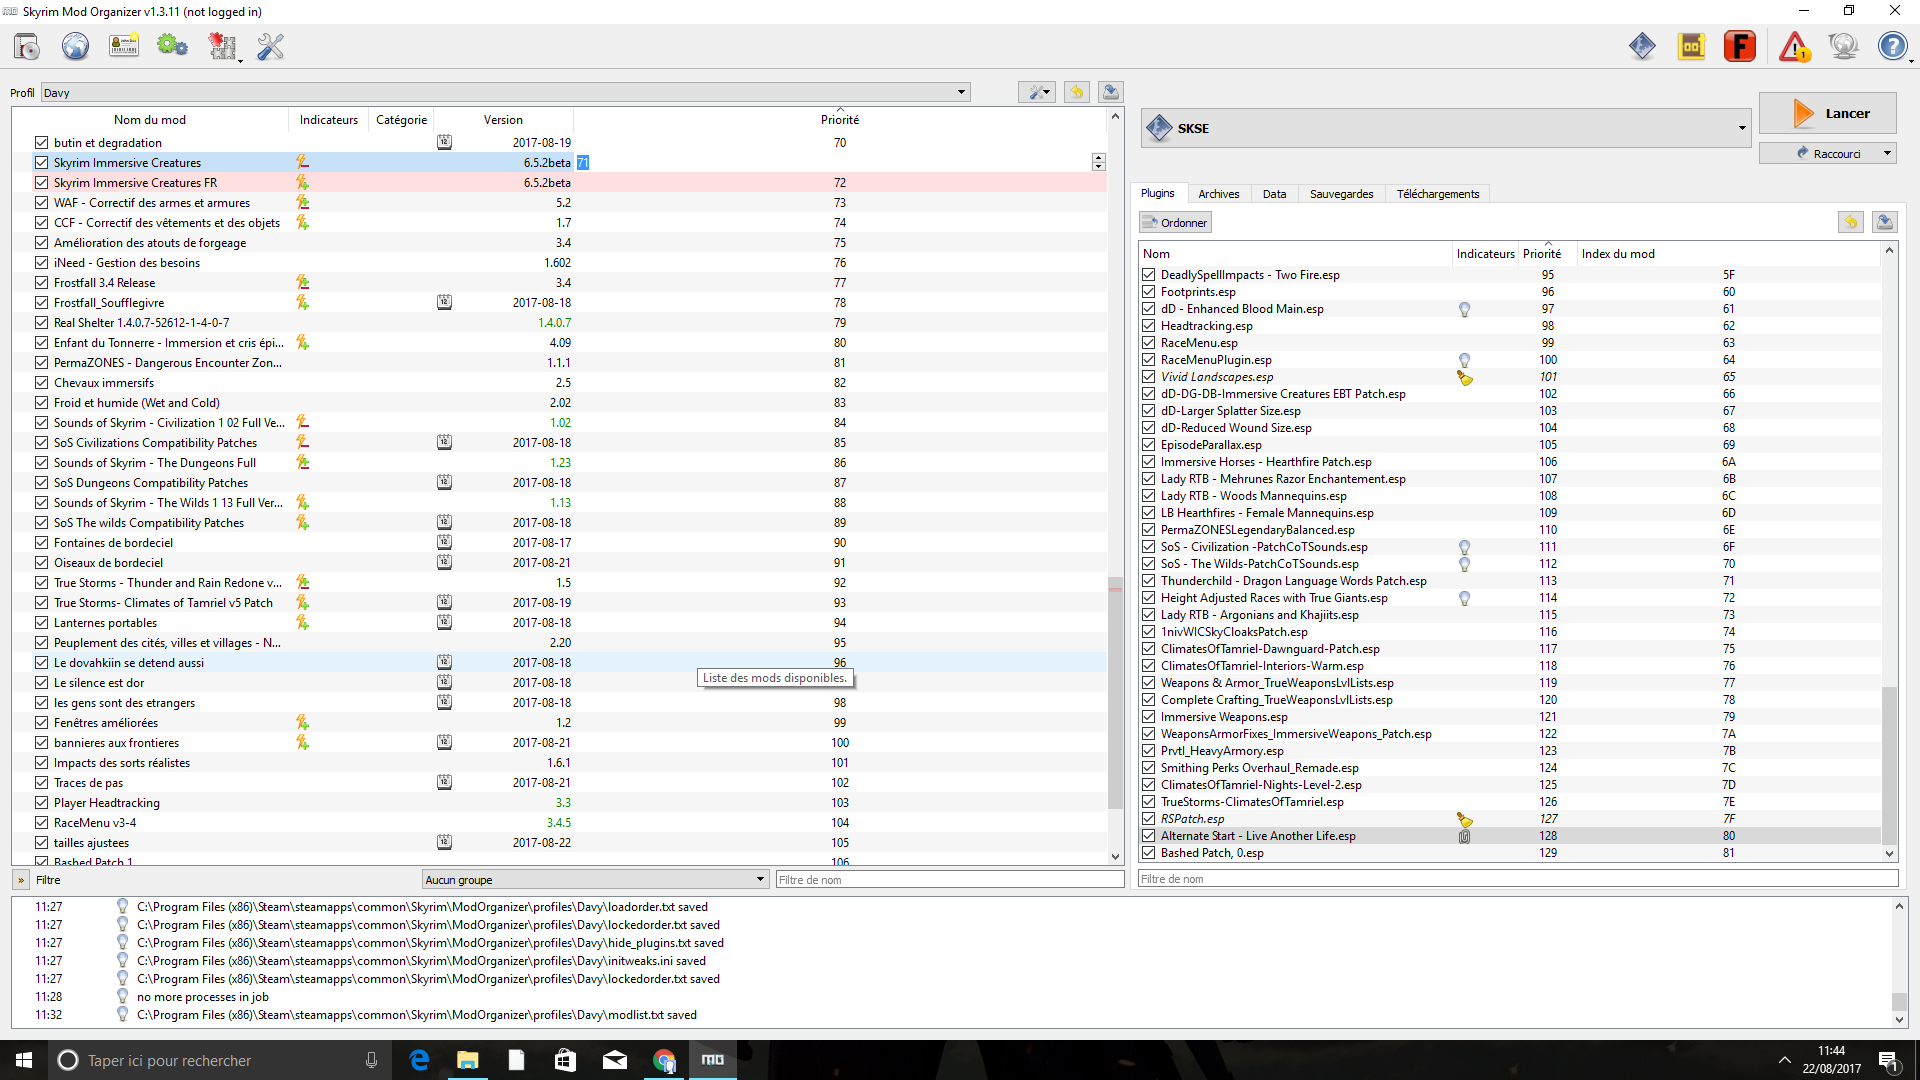Open Google Chrome from the taskbar

tap(664, 1060)
